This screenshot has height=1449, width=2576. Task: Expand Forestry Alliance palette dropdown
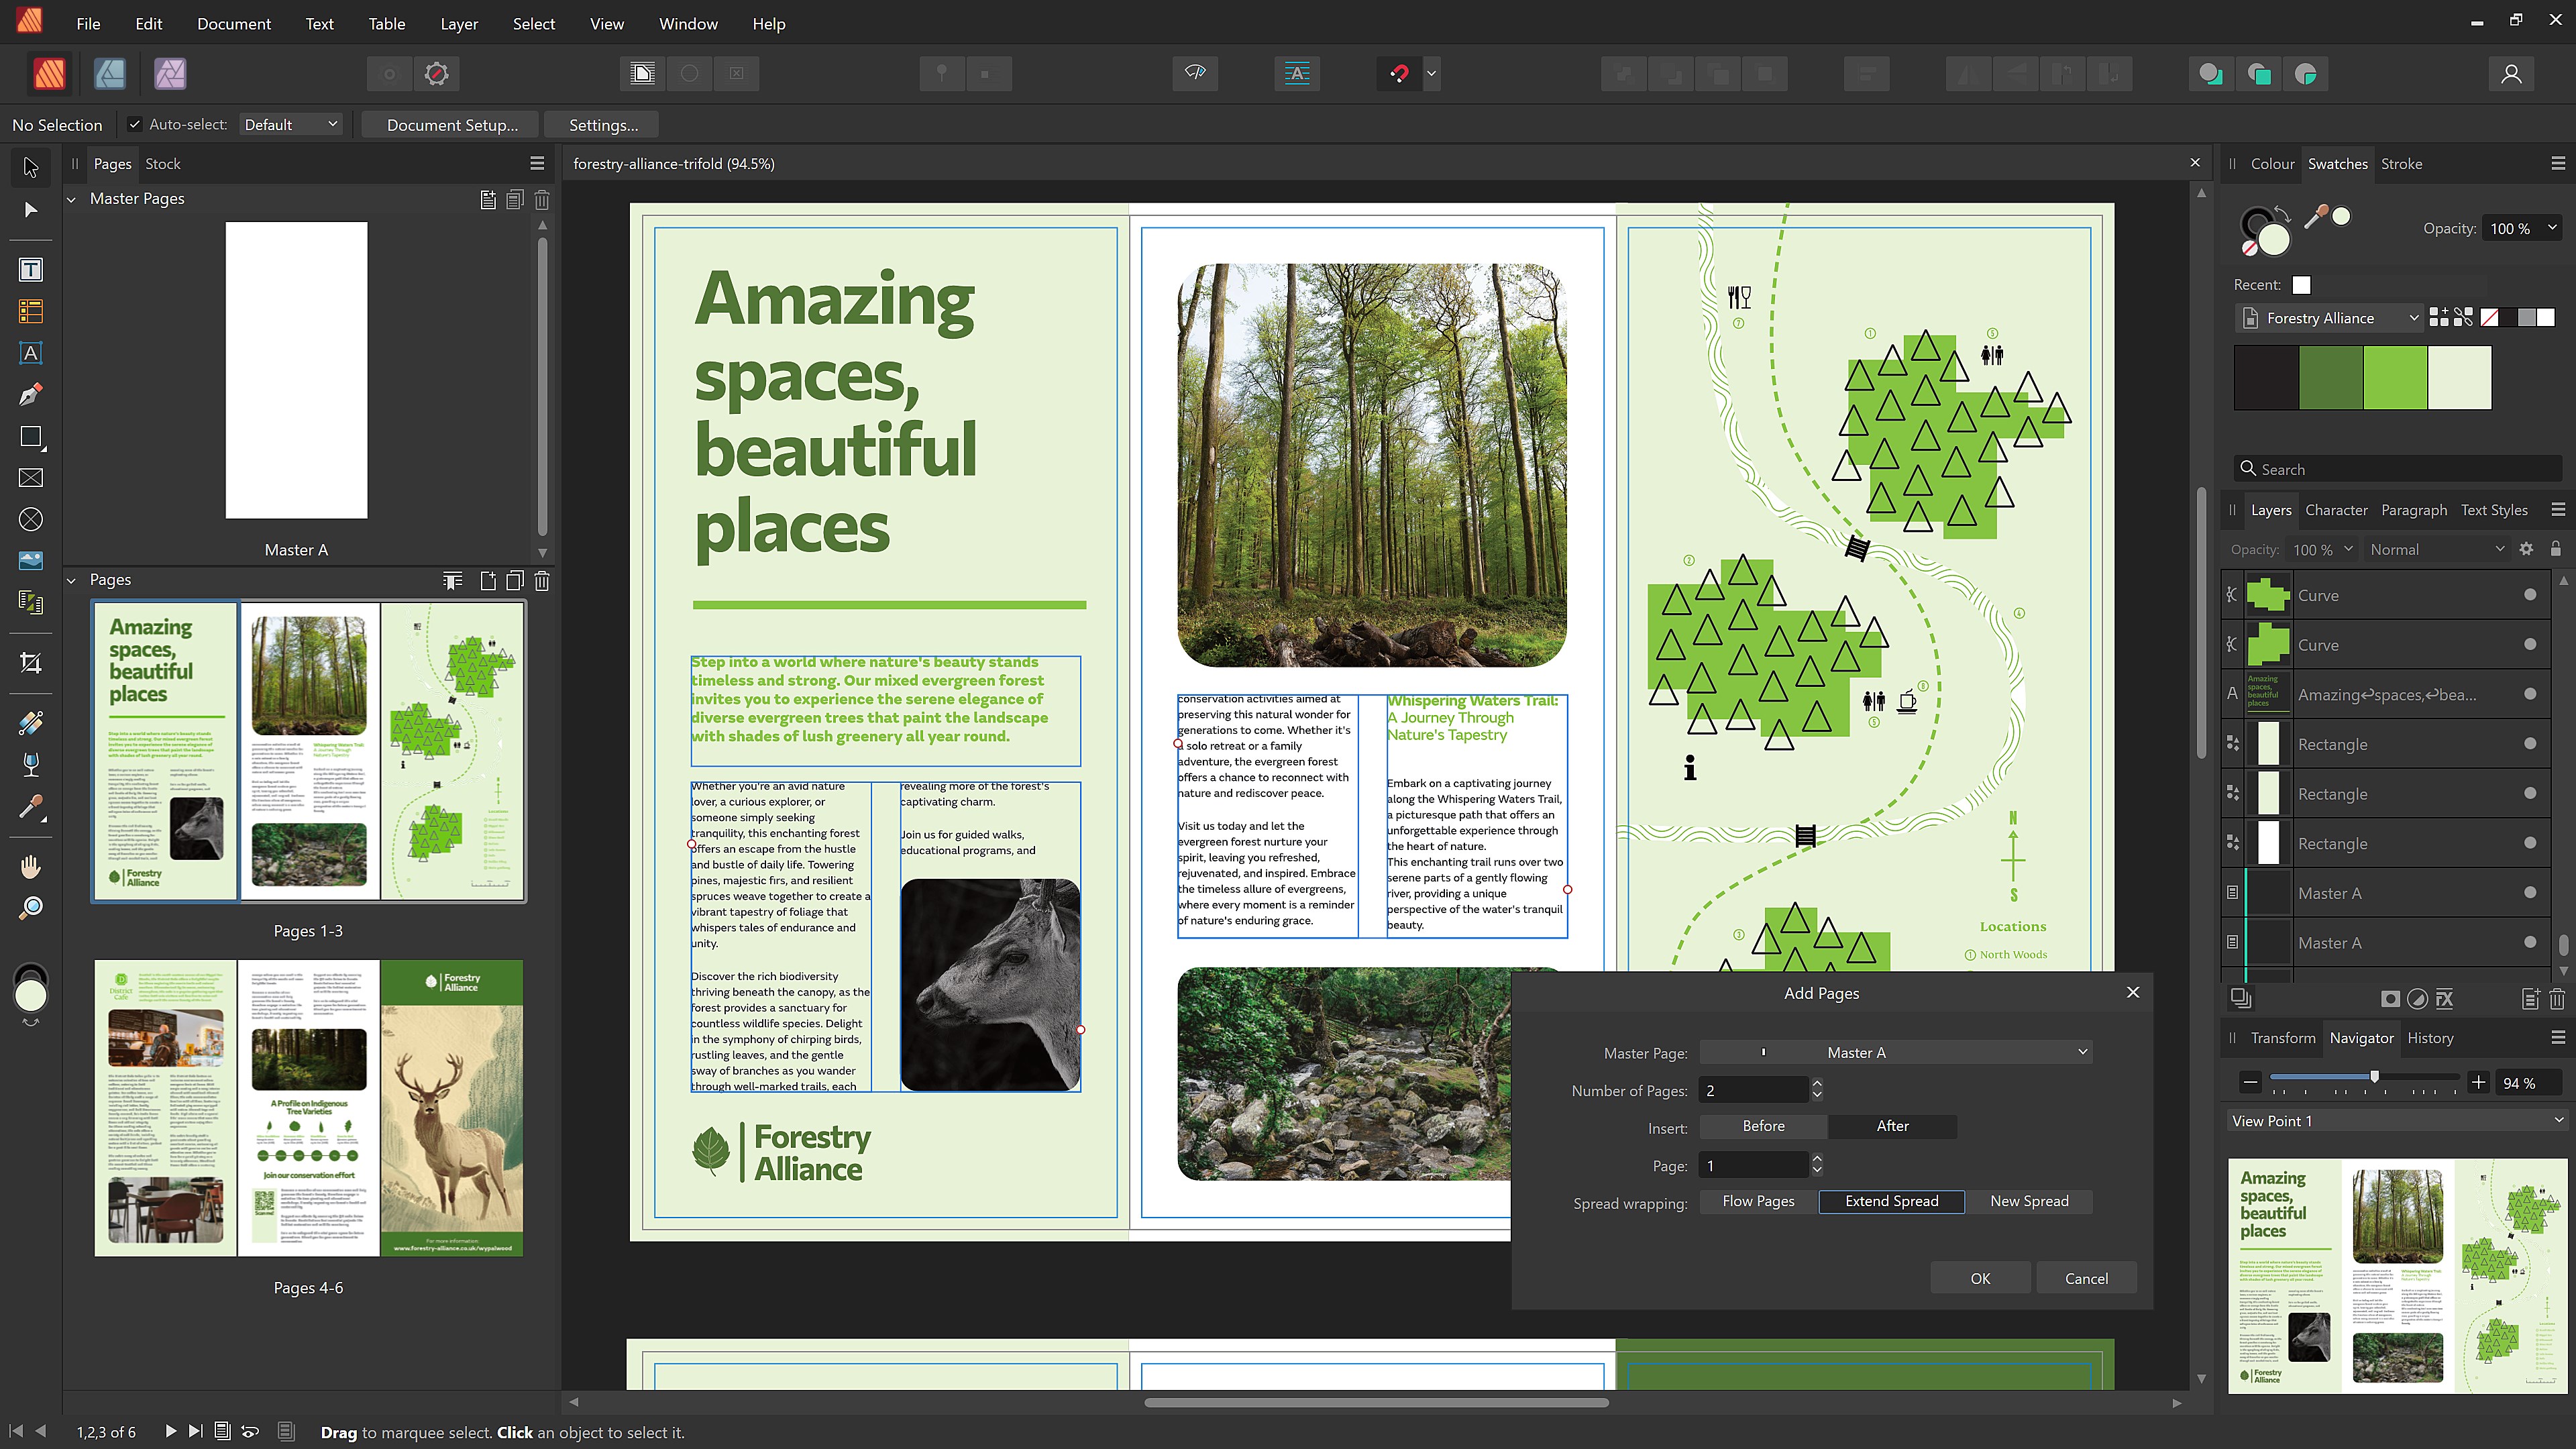pos(2413,318)
